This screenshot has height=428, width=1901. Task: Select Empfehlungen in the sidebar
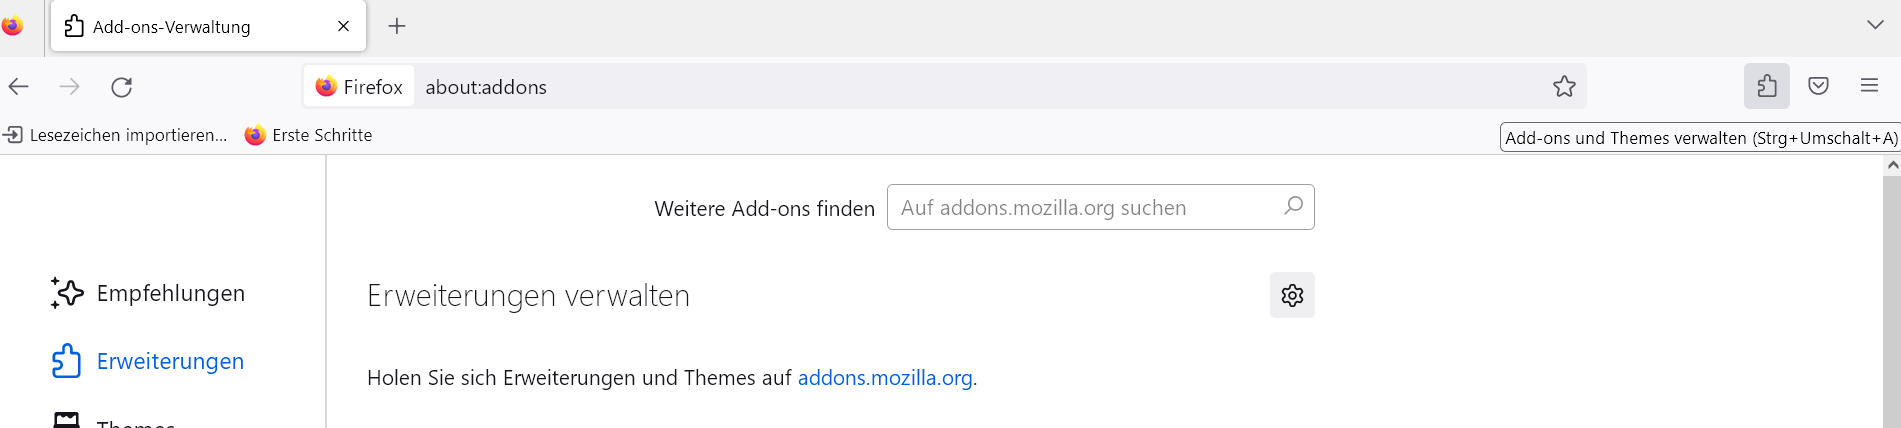(x=170, y=293)
